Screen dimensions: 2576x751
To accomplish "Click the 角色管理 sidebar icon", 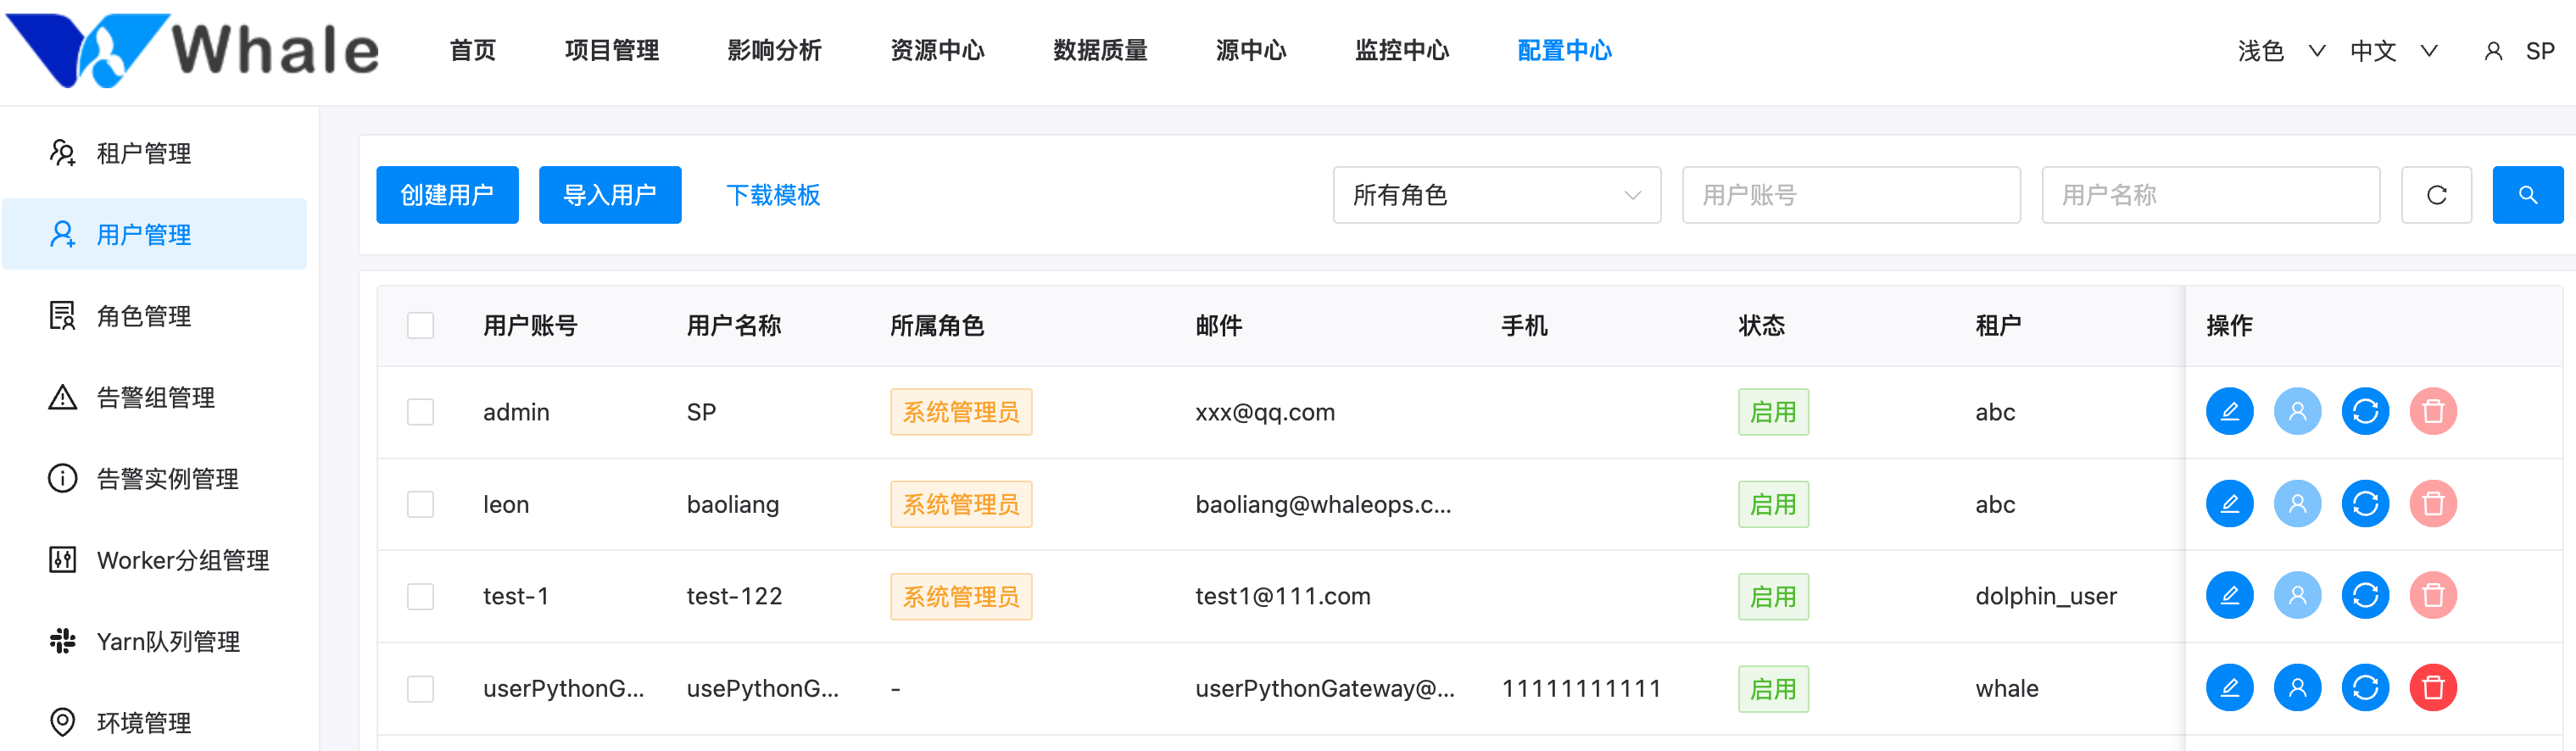I will [62, 316].
